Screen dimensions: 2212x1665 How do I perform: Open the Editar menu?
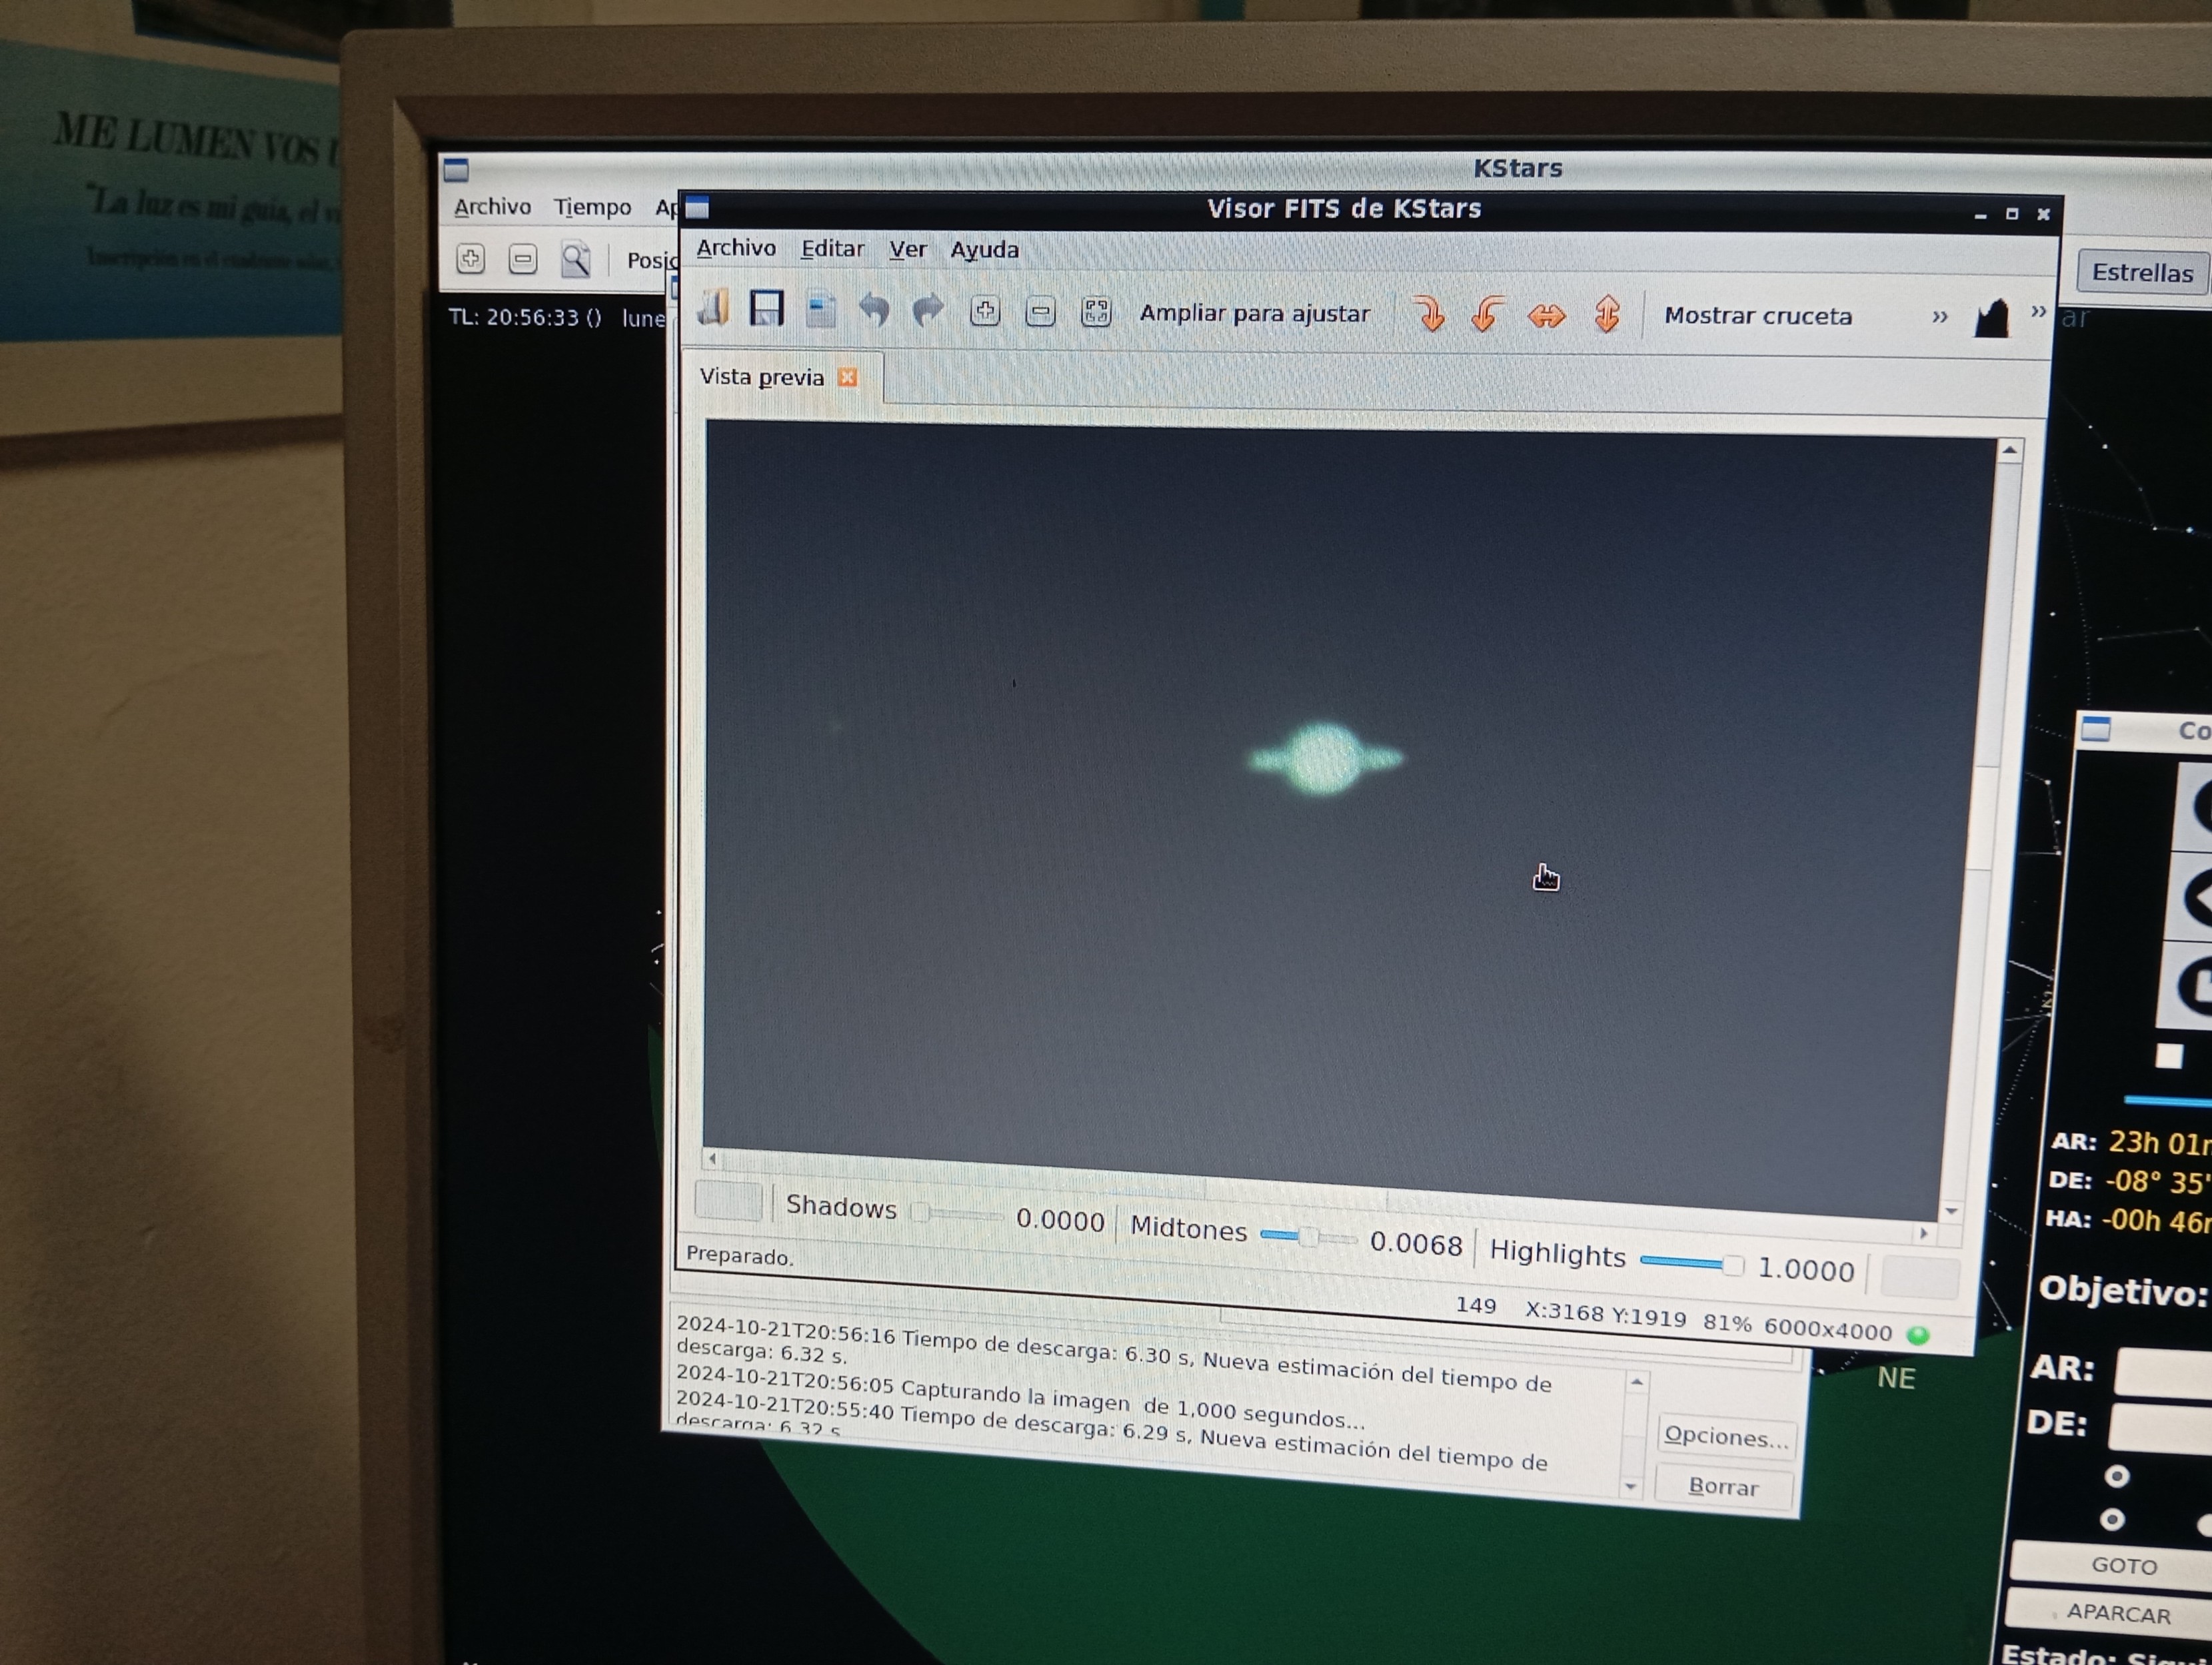(832, 249)
